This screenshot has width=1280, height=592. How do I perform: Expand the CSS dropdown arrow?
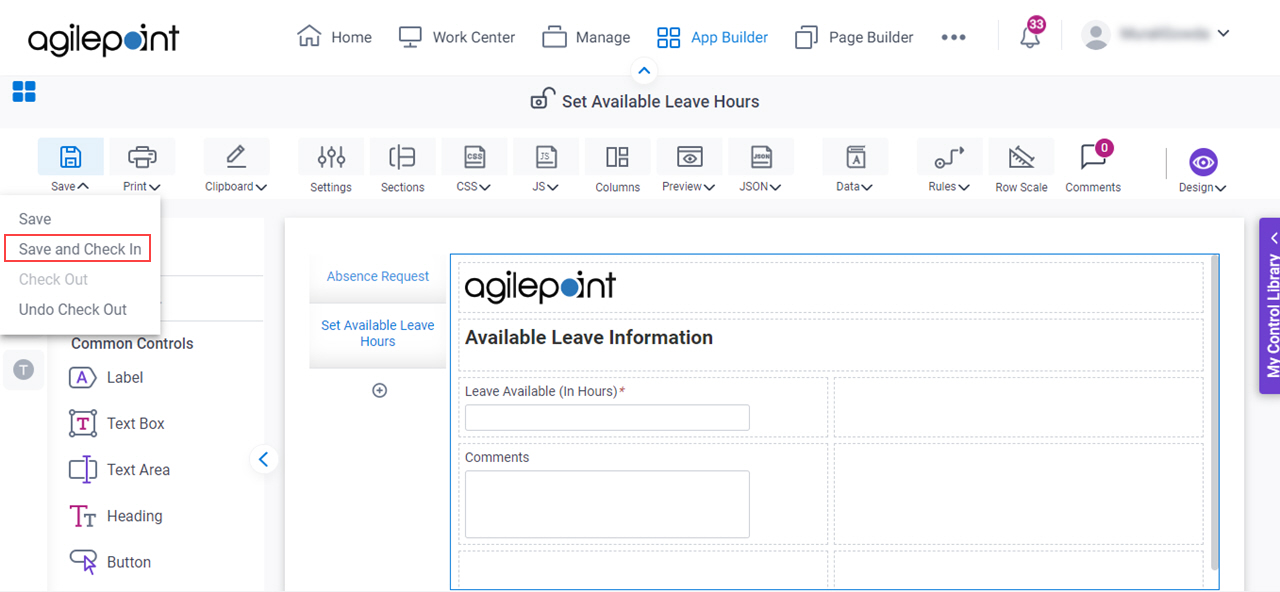point(485,186)
